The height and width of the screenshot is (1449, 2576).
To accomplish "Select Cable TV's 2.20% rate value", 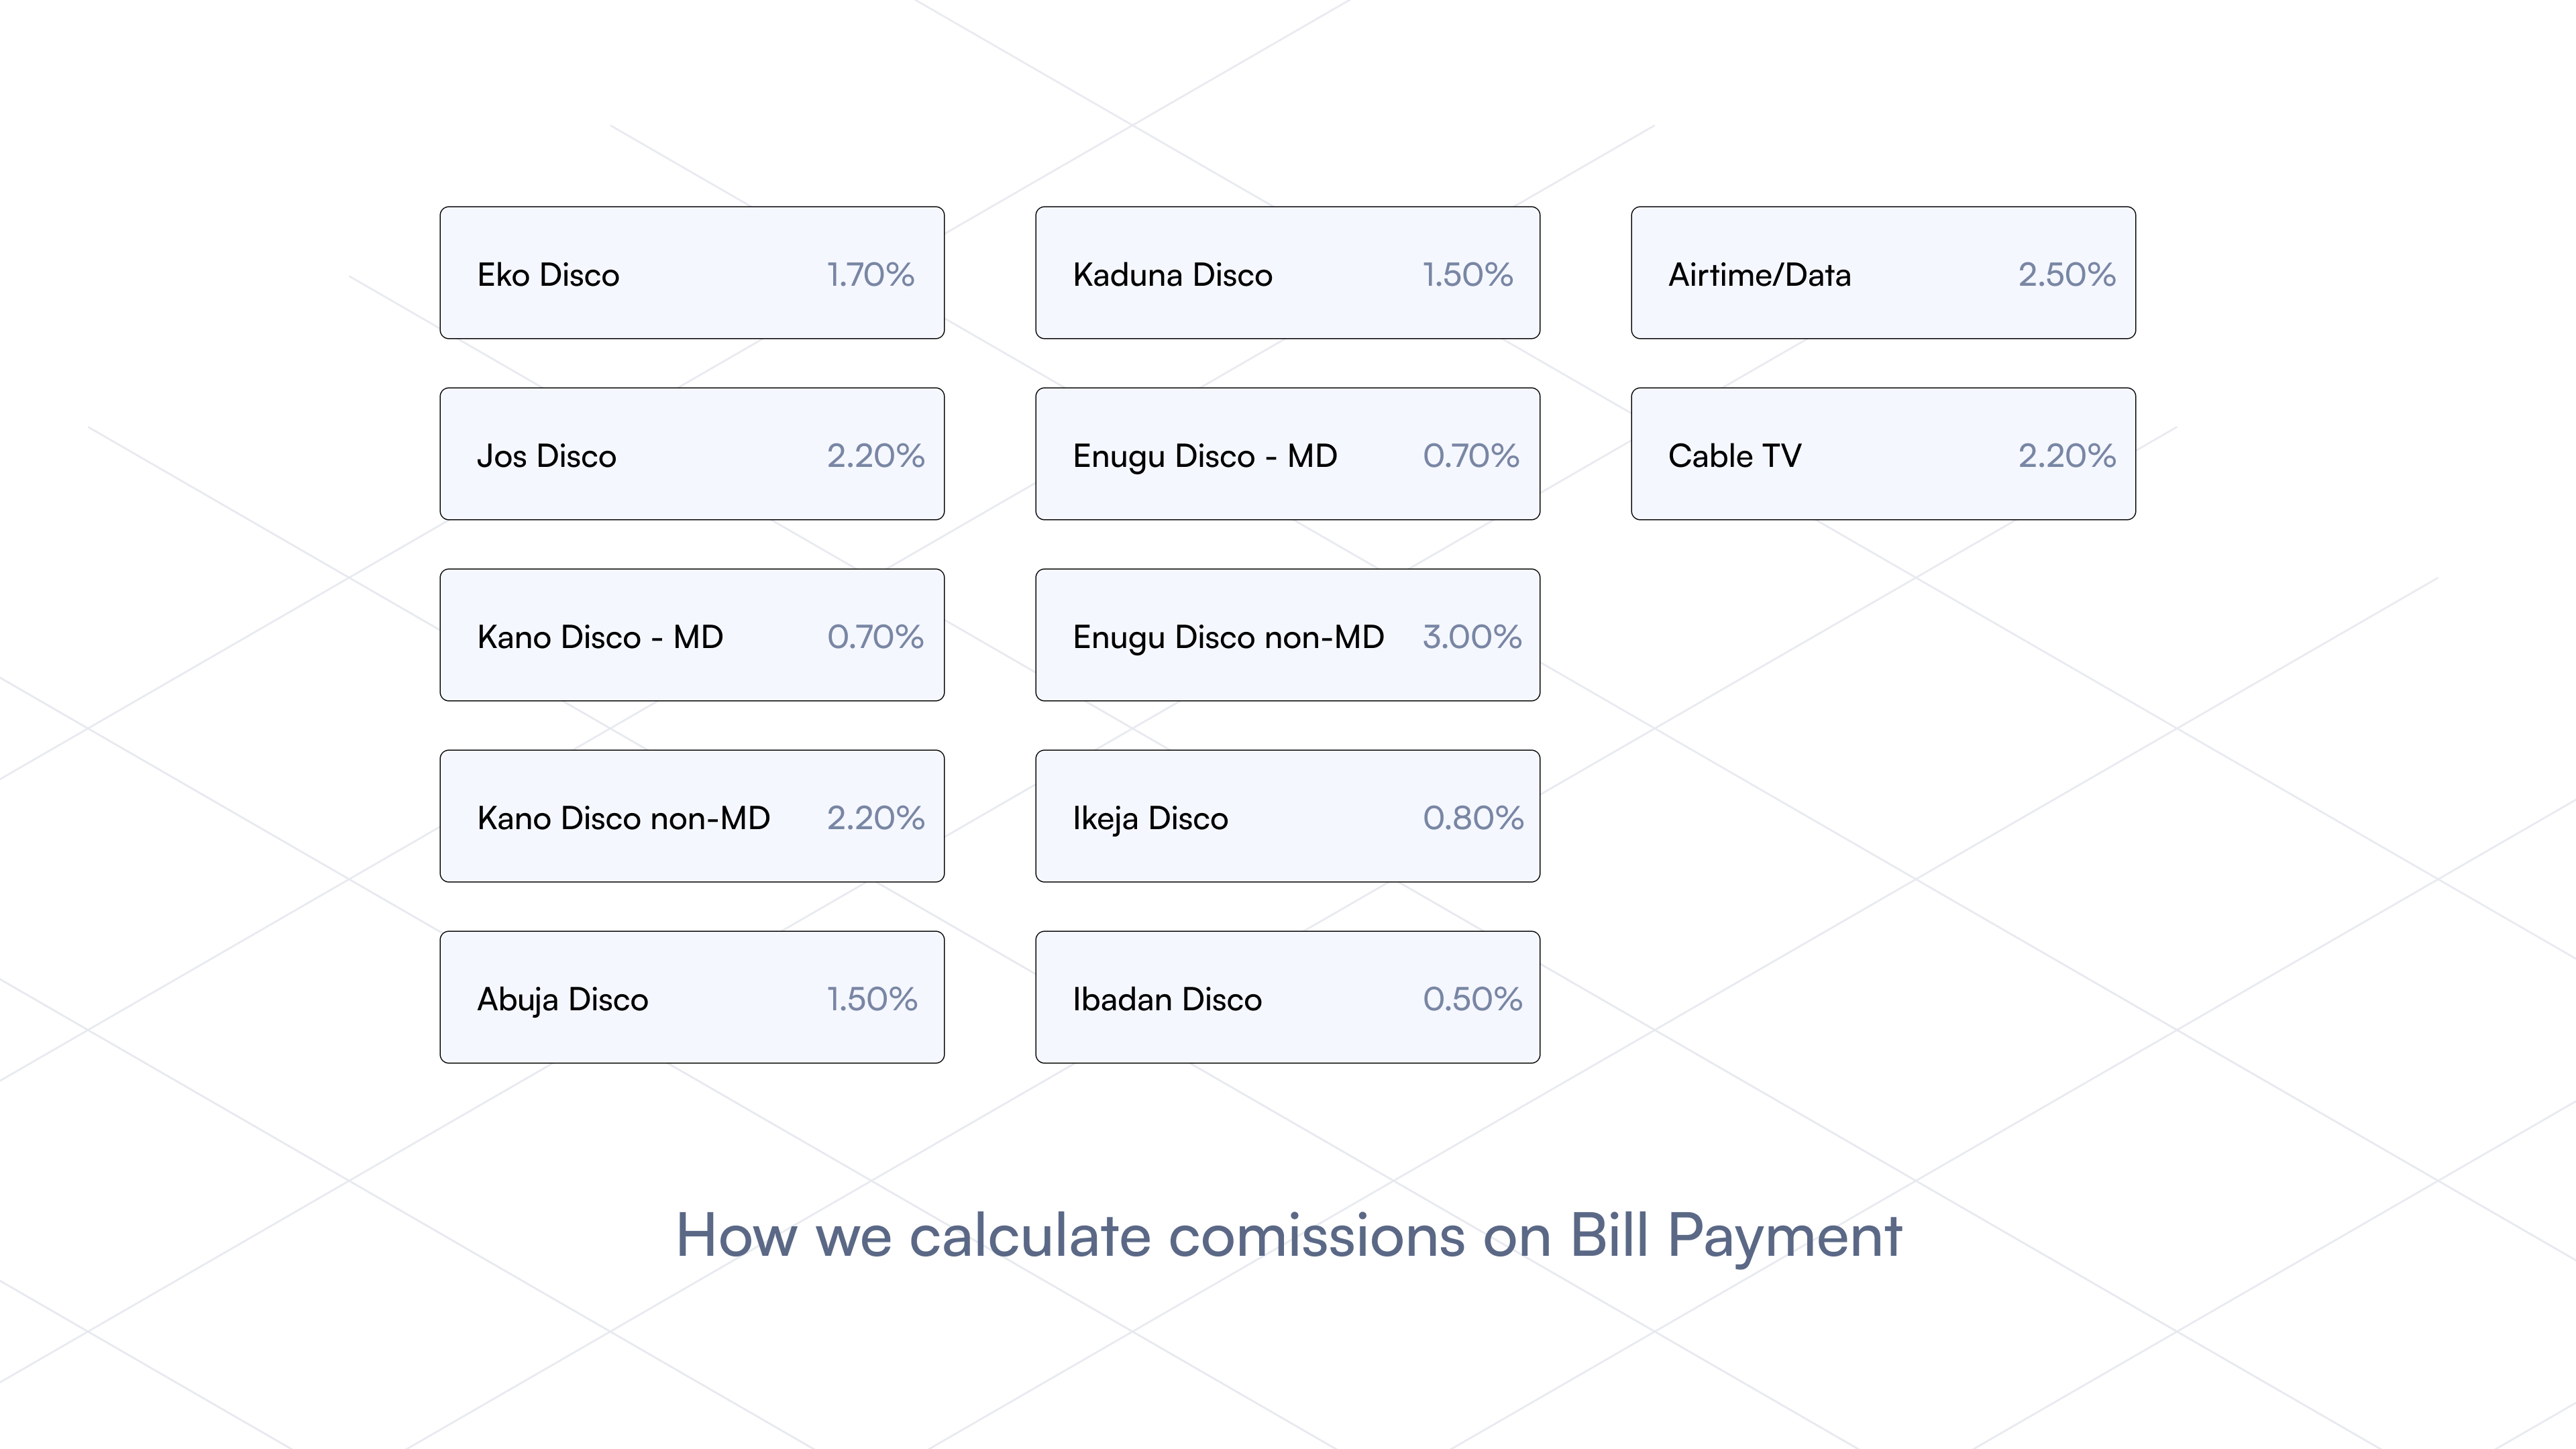I will (2066, 456).
